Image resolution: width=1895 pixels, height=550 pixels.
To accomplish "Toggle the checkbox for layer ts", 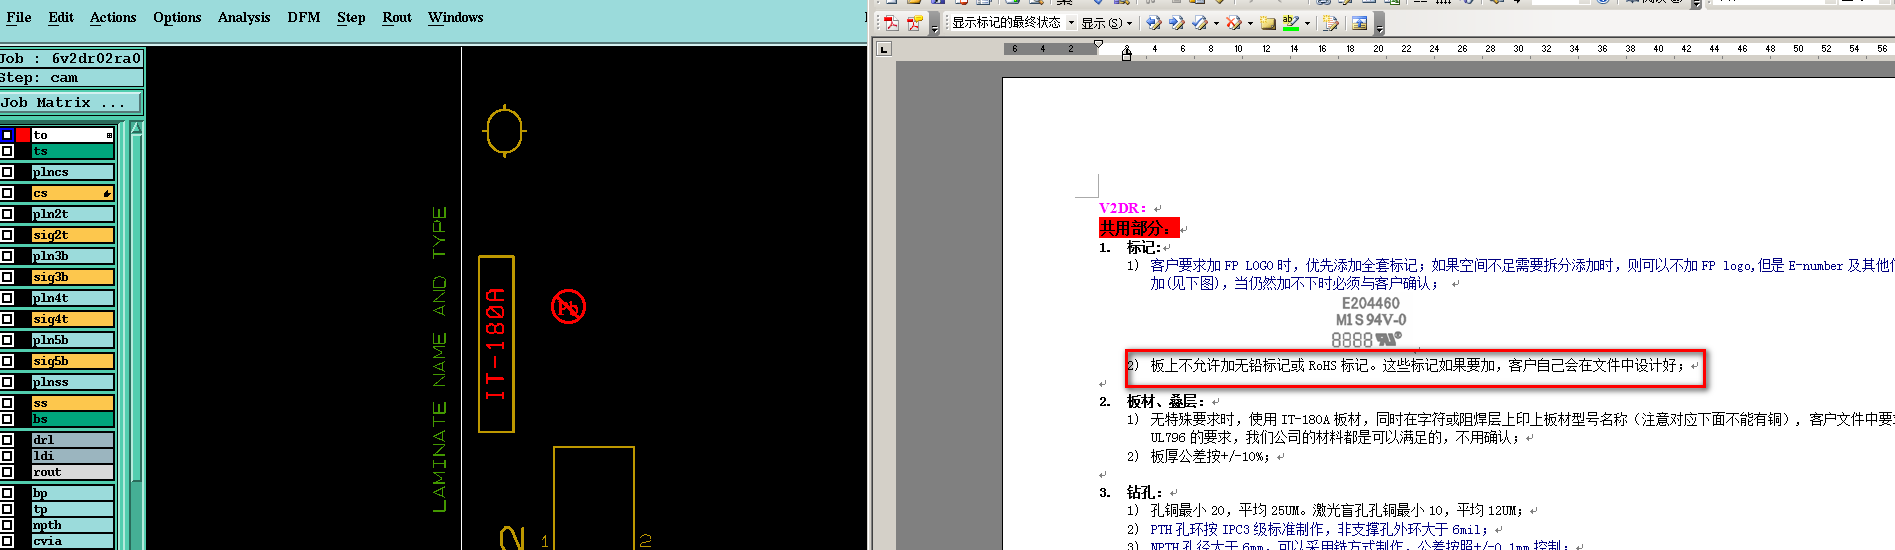I will 7,151.
